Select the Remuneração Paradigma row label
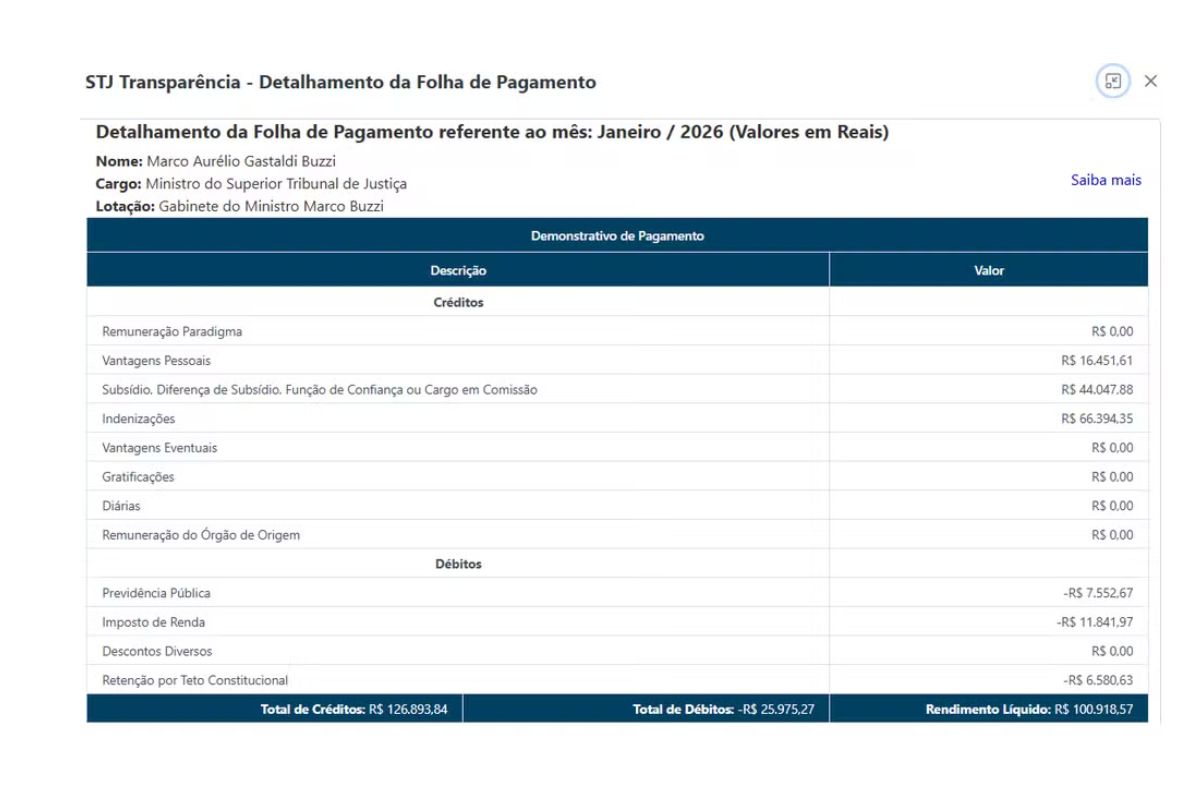 click(172, 332)
